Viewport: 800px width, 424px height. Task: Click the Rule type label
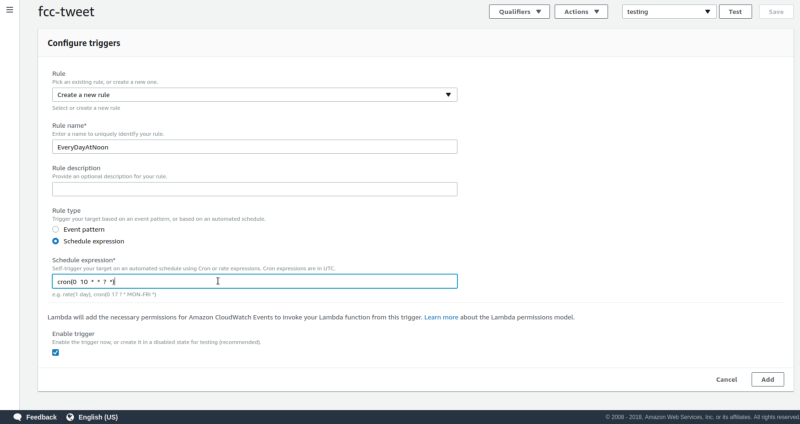[x=66, y=210]
